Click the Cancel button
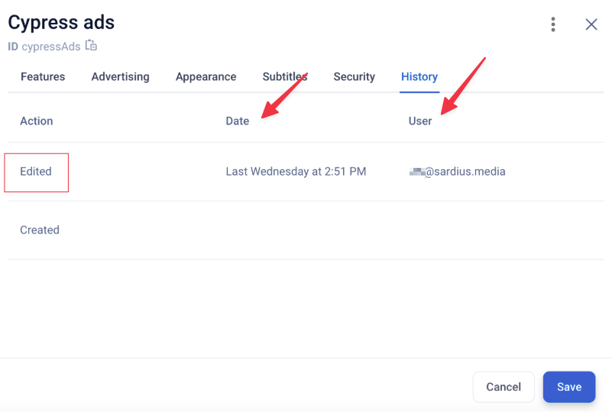The height and width of the screenshot is (412, 612). click(503, 387)
